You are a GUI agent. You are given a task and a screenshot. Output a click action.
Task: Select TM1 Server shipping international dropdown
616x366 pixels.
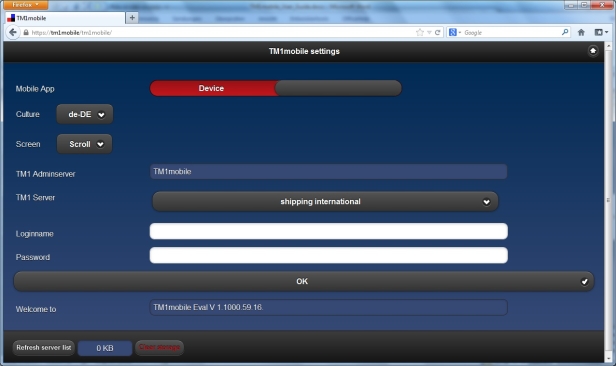tap(325, 201)
